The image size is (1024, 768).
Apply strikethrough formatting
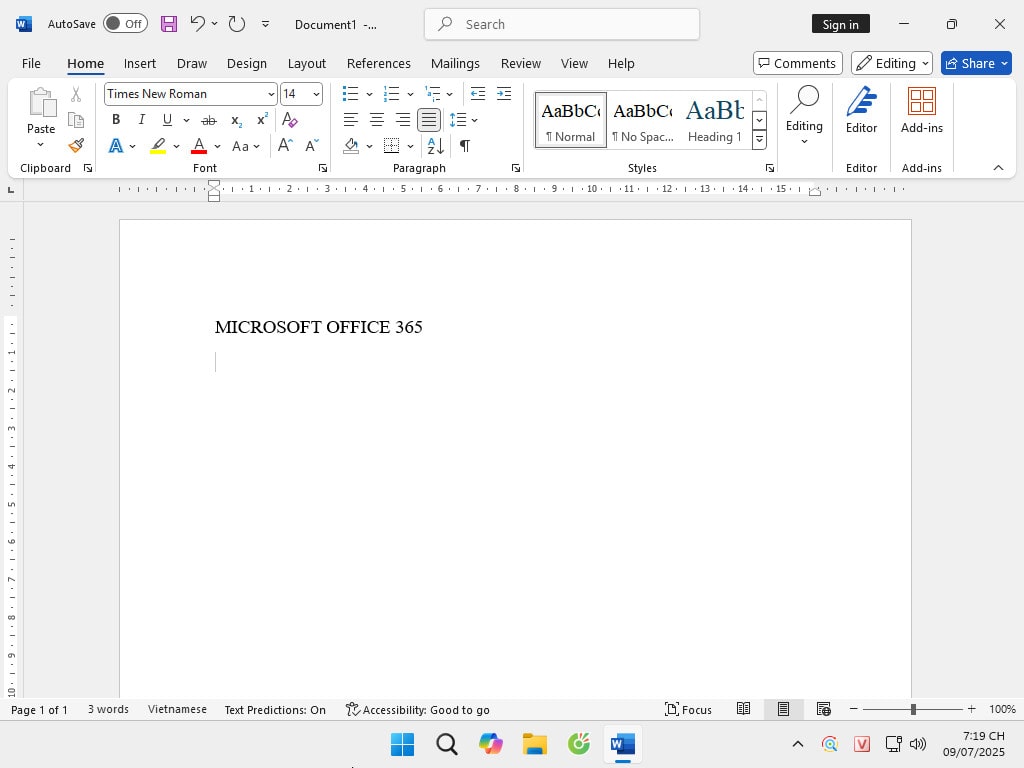208,120
